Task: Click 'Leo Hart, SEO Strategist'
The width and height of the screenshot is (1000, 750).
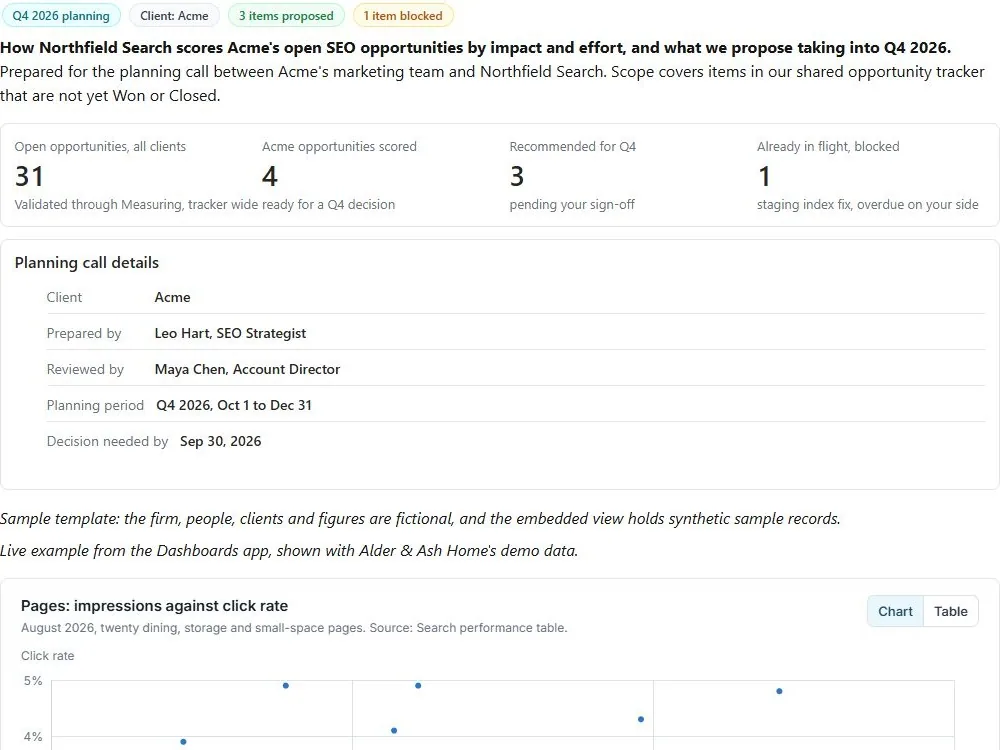Action: point(230,333)
